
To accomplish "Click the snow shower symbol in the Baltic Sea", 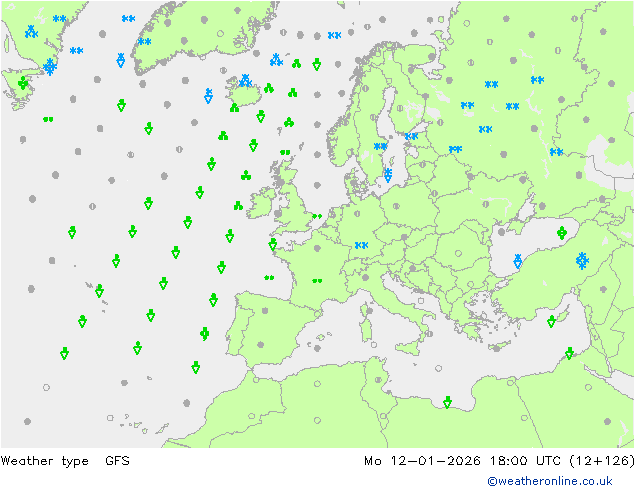I will coord(388,175).
